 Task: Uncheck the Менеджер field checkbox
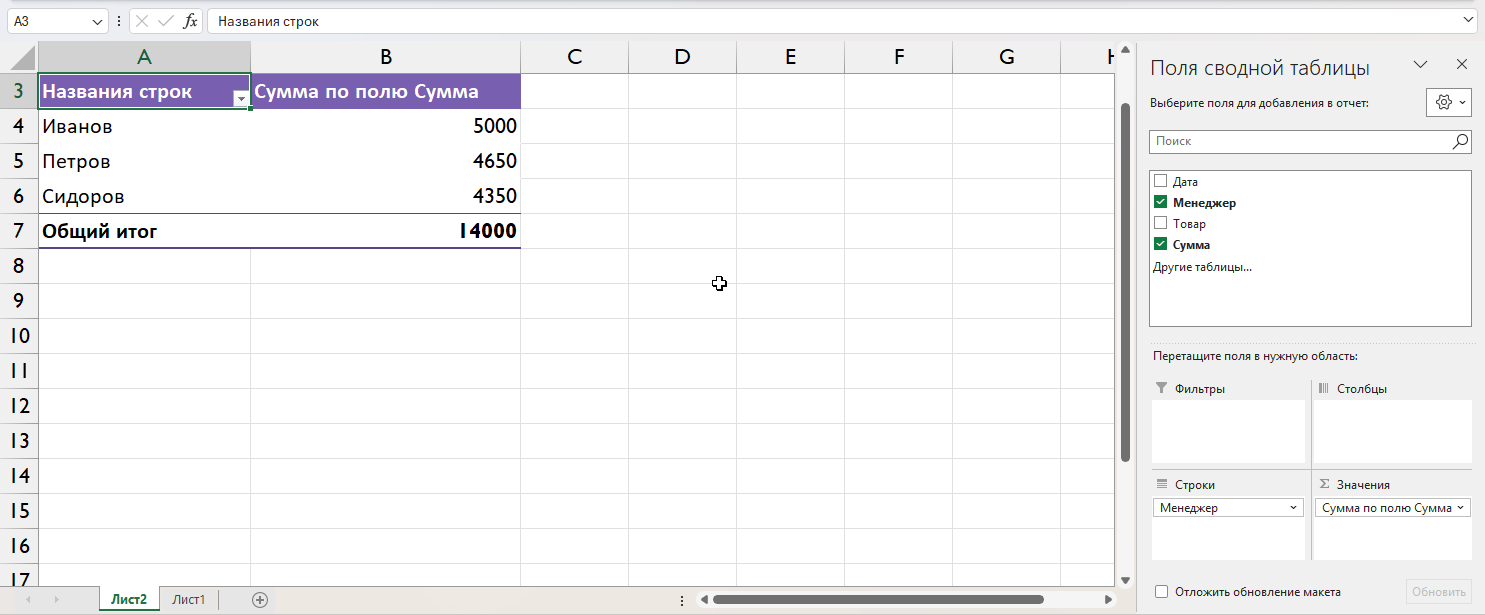point(1160,203)
